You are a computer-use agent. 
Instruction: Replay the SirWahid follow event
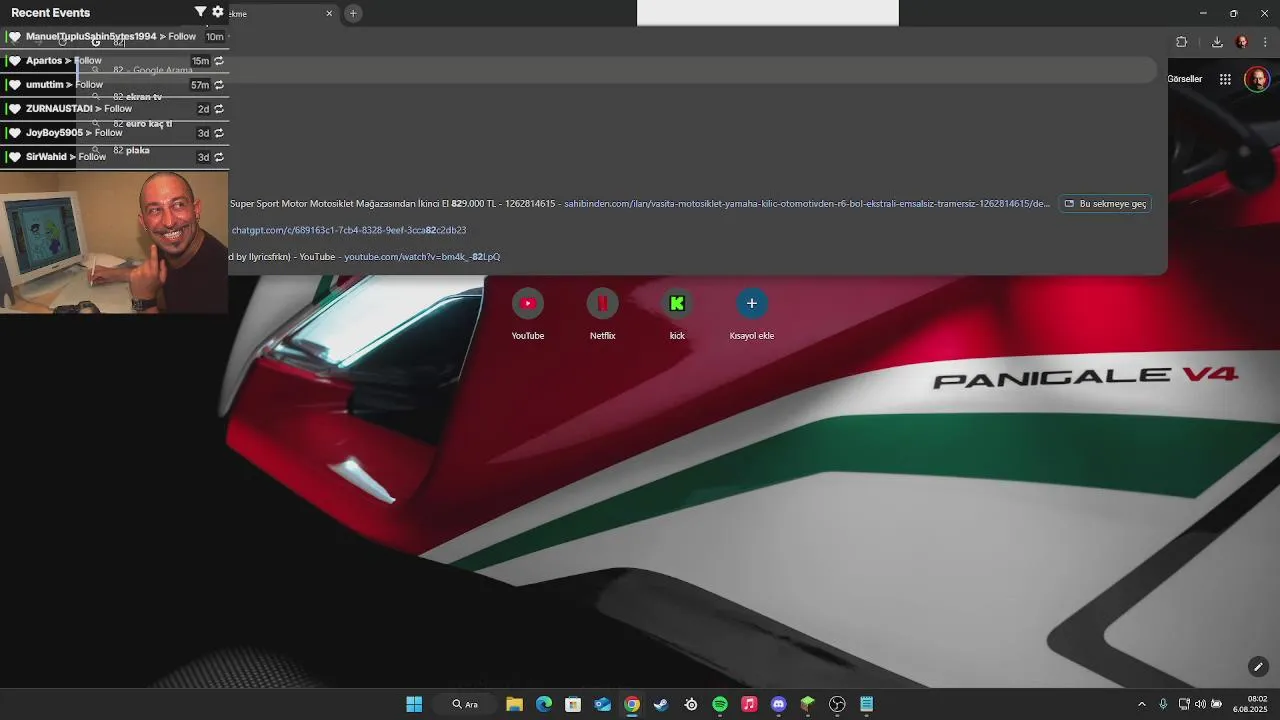click(219, 157)
